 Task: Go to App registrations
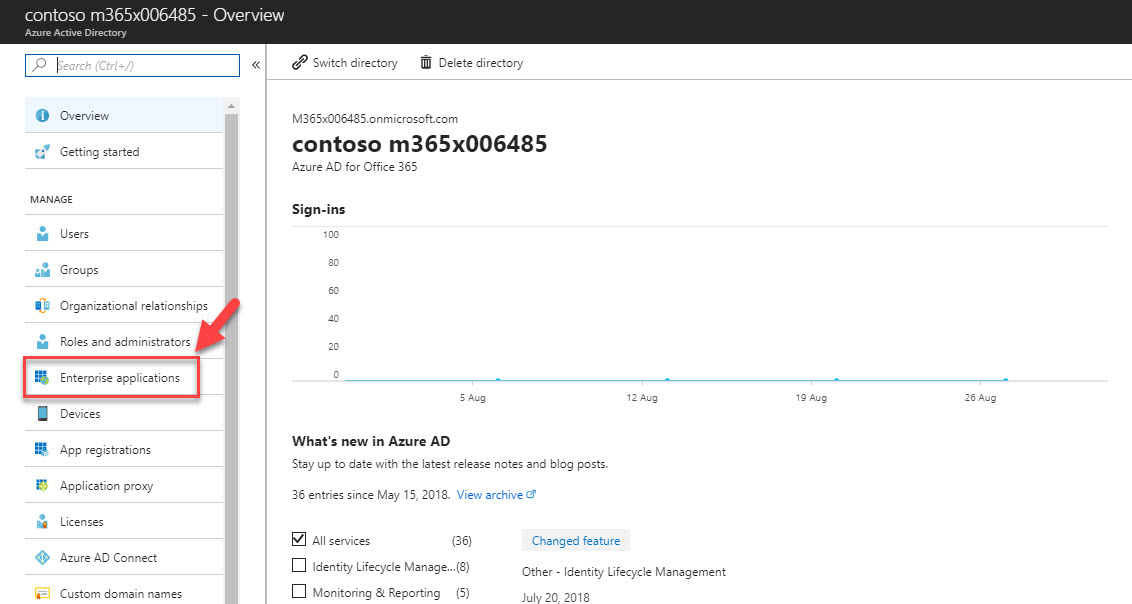[x=124, y=450]
